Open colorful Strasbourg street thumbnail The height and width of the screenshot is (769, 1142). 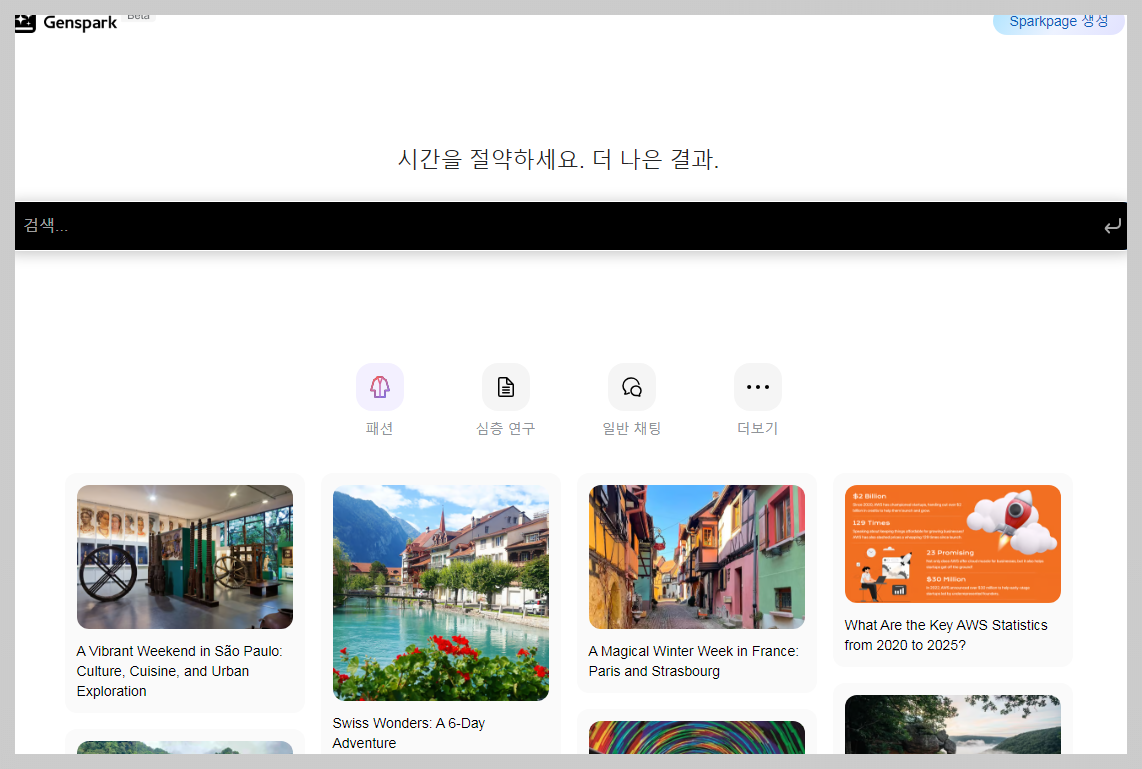coord(697,557)
